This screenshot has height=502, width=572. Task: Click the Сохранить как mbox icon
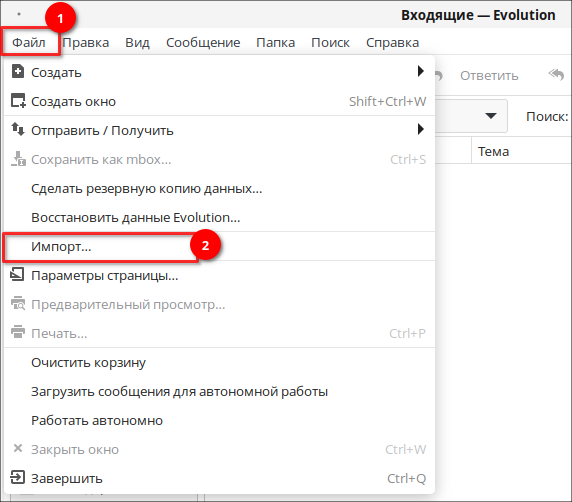point(18,159)
